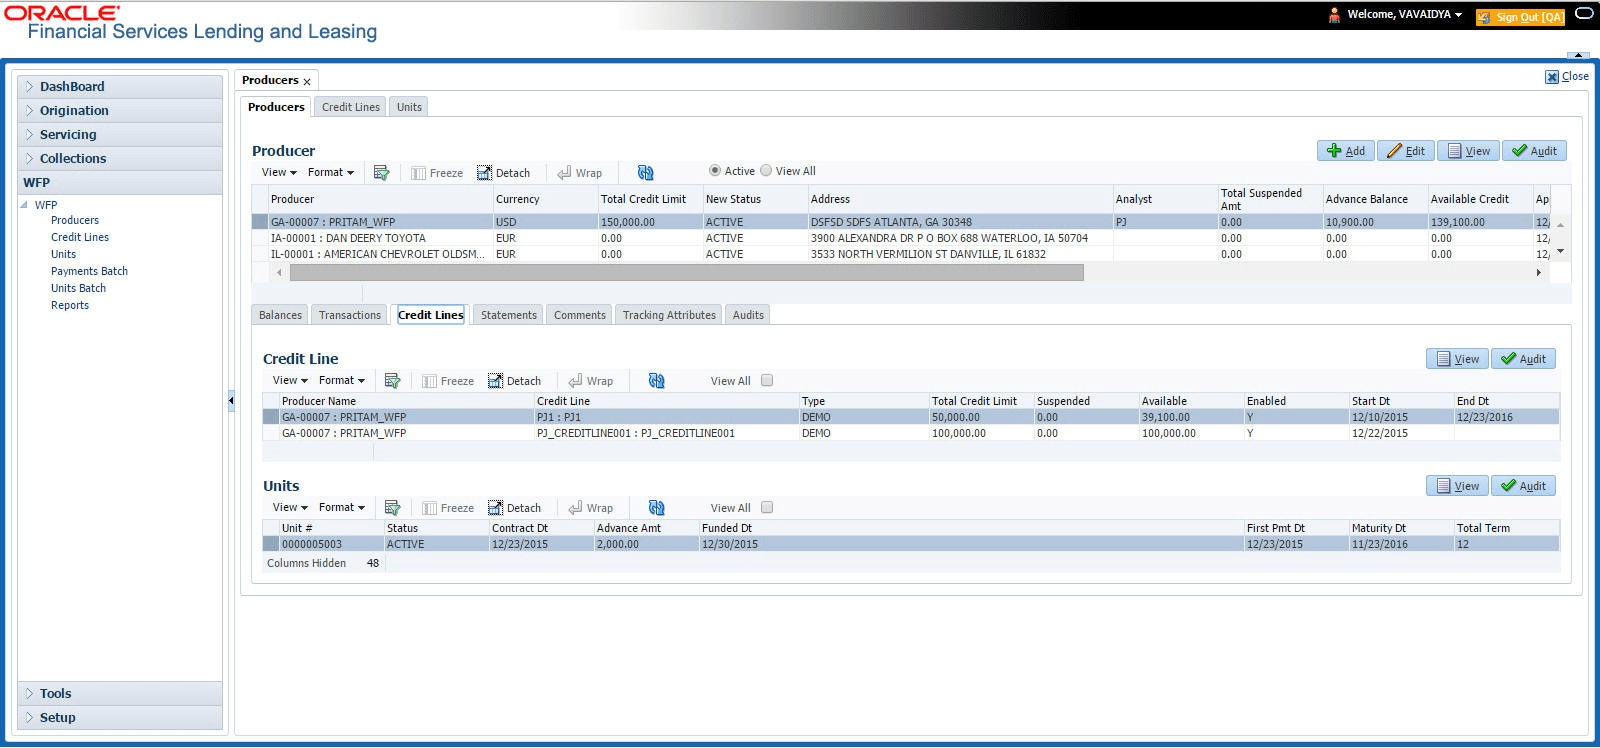This screenshot has width=1600, height=748.
Task: Open the Credit Line View menu
Action: tap(290, 380)
